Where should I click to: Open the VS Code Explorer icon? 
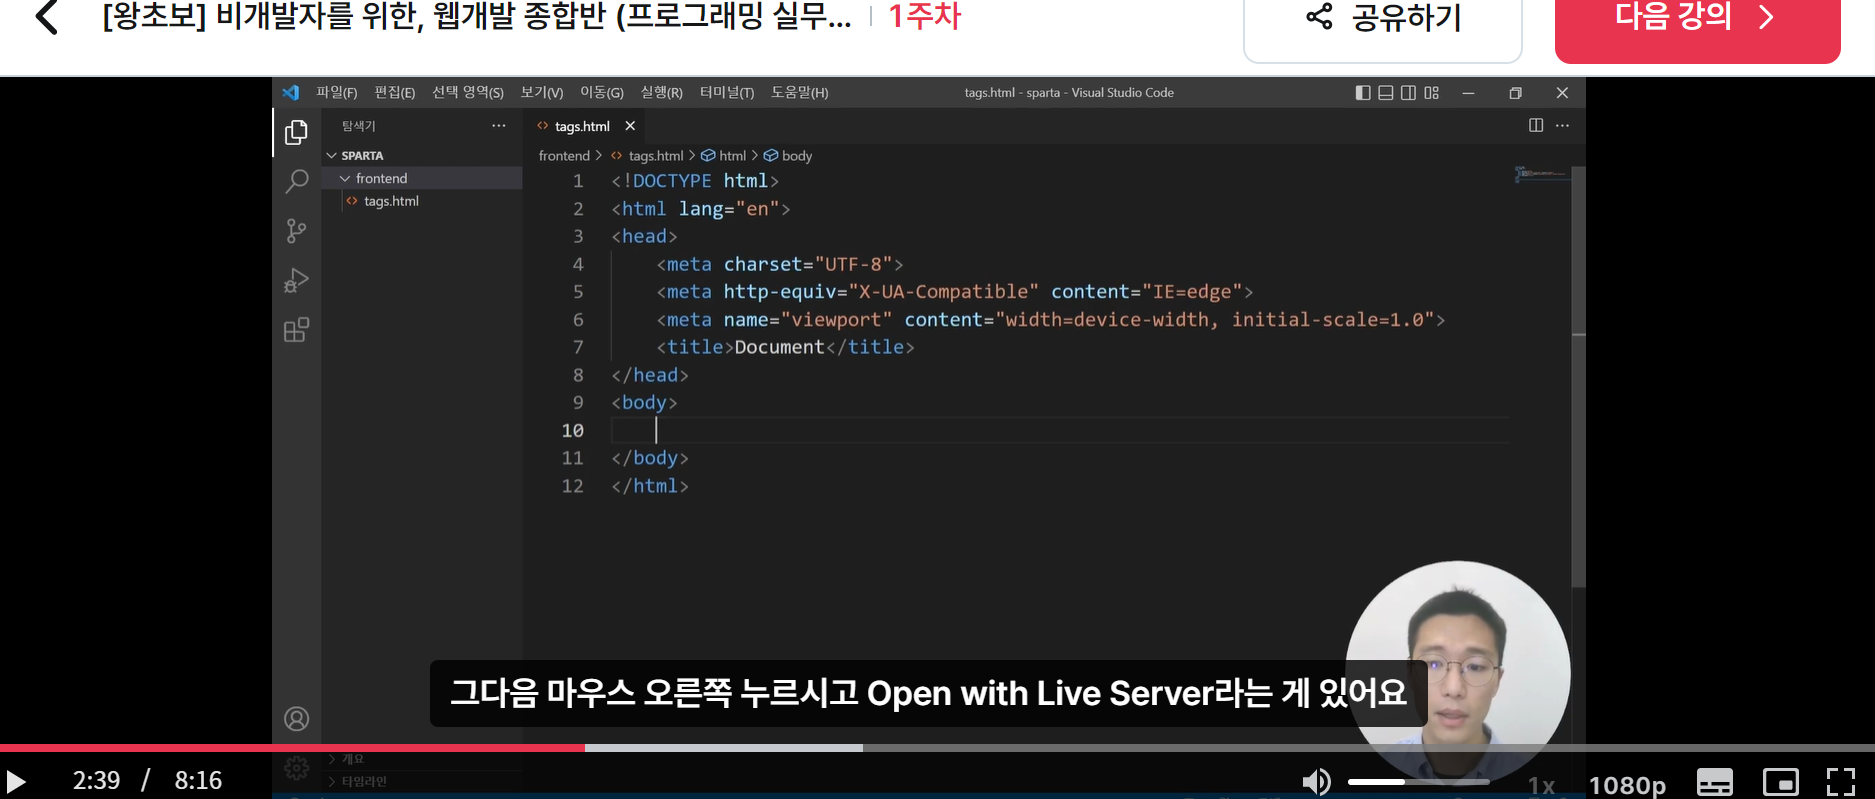pyautogui.click(x=296, y=132)
